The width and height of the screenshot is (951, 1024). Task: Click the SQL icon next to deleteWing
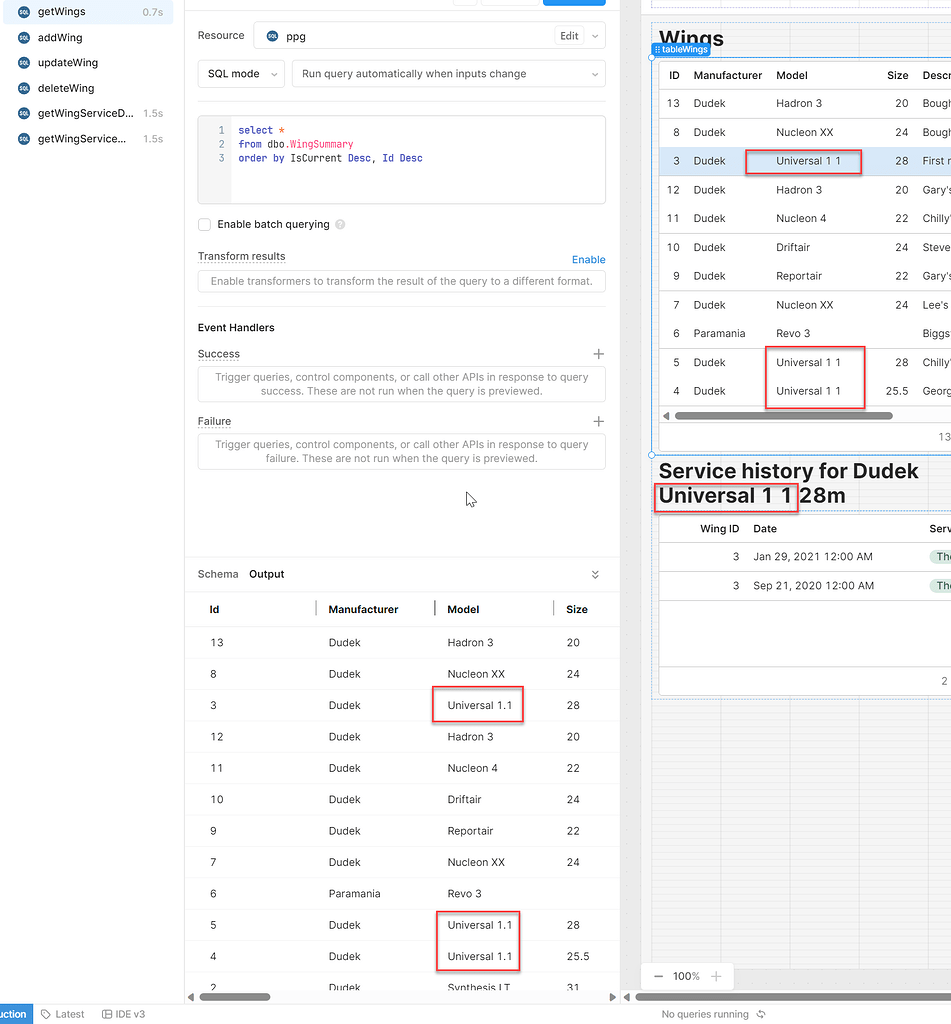click(x=22, y=88)
